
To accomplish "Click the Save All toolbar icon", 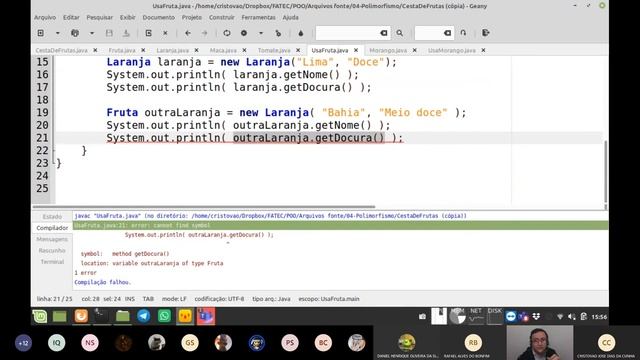I will click(x=126, y=33).
